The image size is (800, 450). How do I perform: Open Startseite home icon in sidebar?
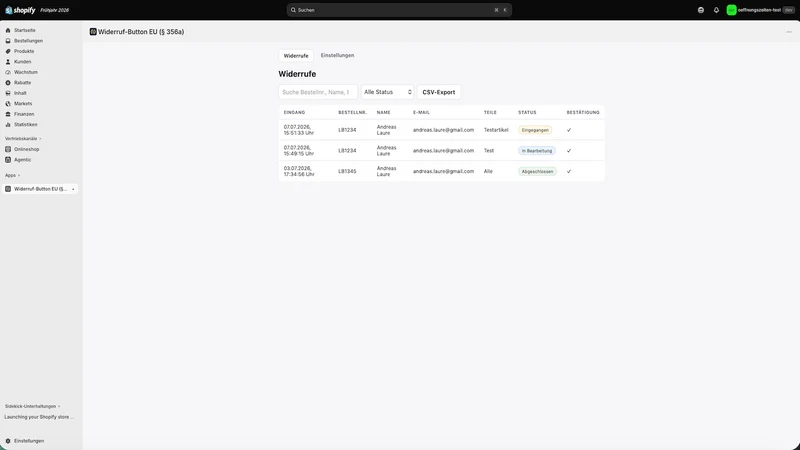[8, 30]
